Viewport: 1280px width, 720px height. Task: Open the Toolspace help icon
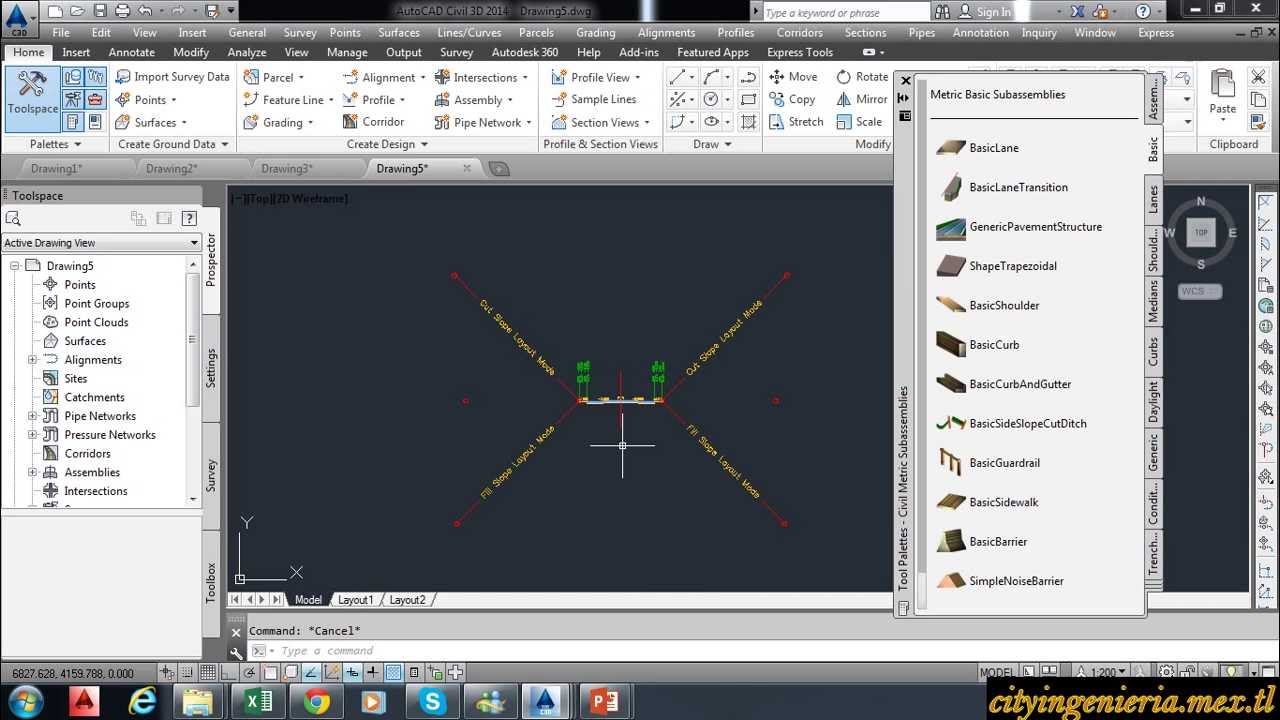pyautogui.click(x=189, y=218)
